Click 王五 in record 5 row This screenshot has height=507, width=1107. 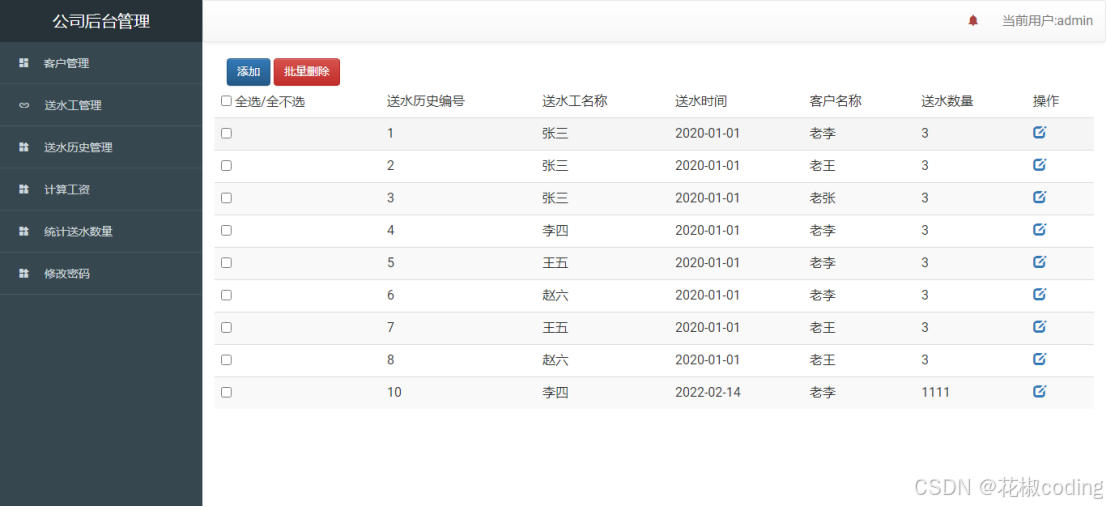click(555, 263)
